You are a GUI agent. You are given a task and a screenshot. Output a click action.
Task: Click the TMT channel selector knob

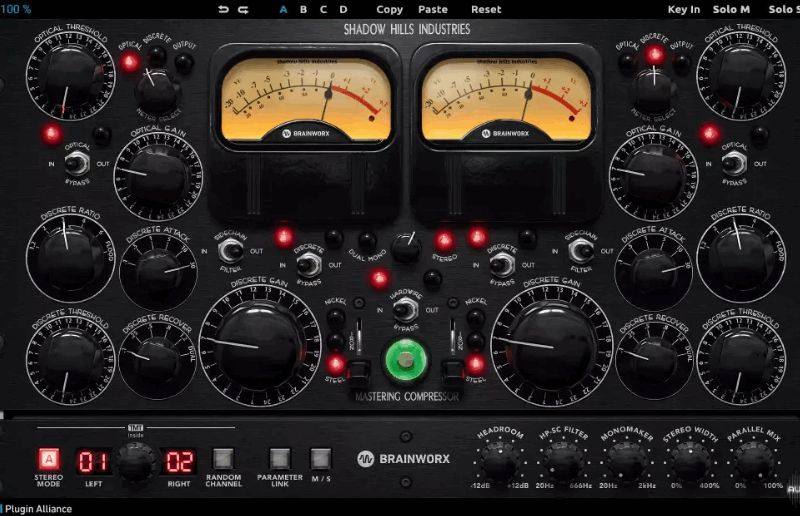coord(136,462)
